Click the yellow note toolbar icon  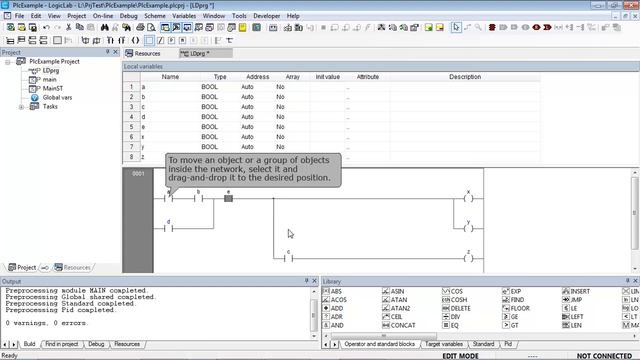[242, 27]
